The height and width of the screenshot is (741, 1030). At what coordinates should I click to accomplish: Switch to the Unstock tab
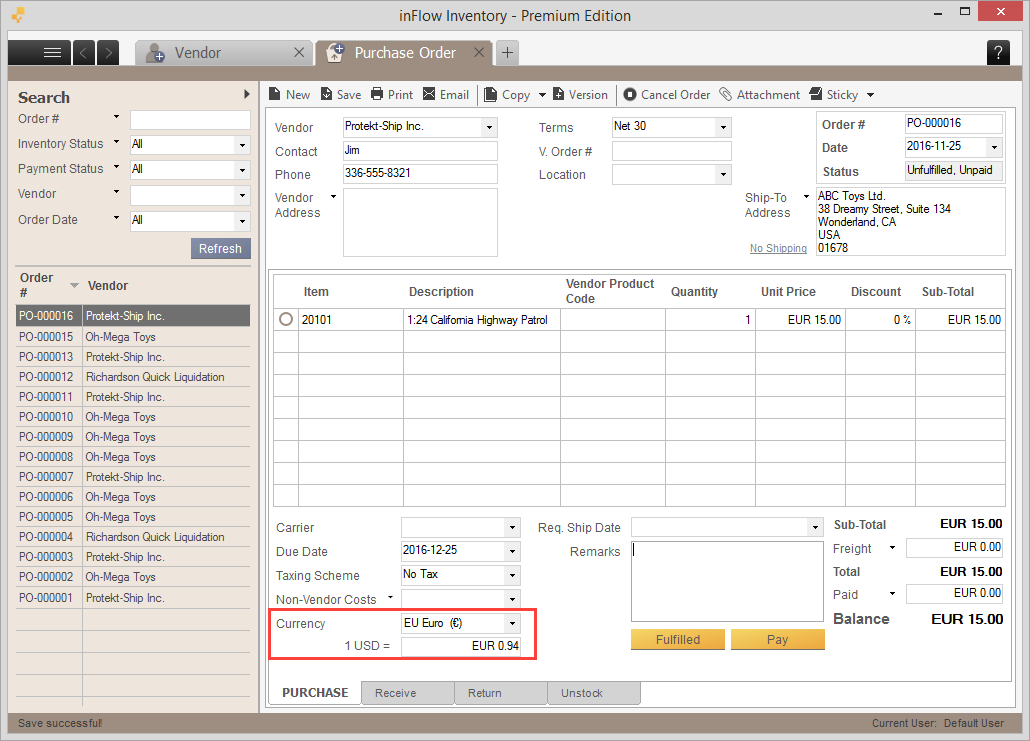coord(594,693)
